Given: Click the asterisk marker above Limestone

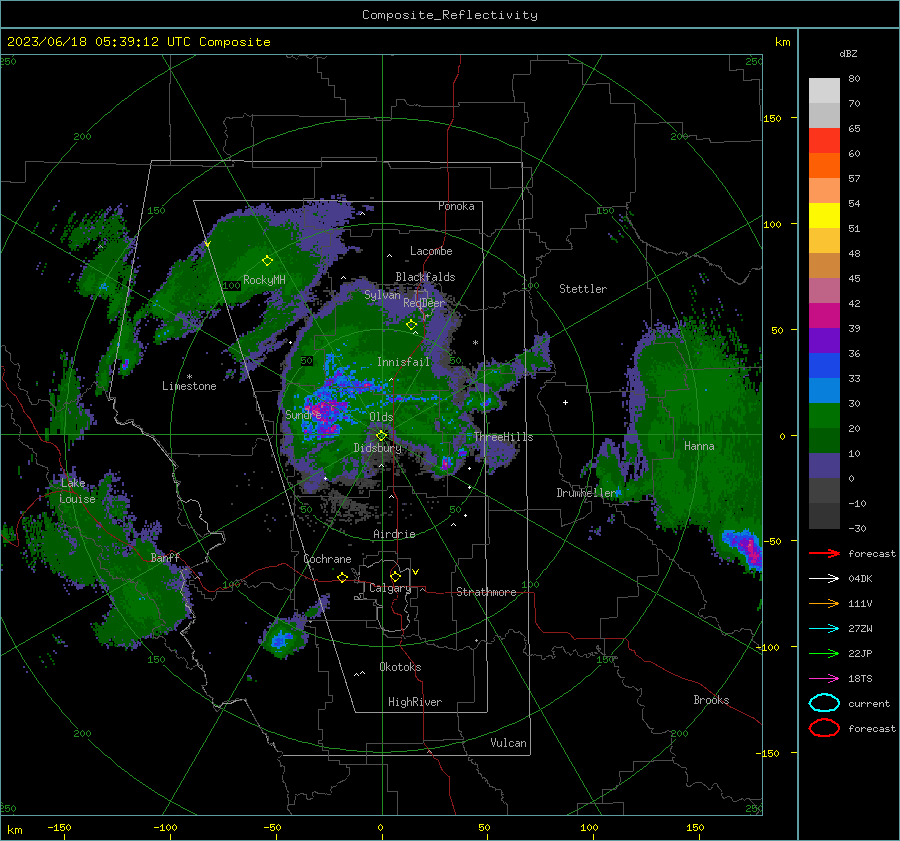Looking at the screenshot, I should click(x=189, y=377).
